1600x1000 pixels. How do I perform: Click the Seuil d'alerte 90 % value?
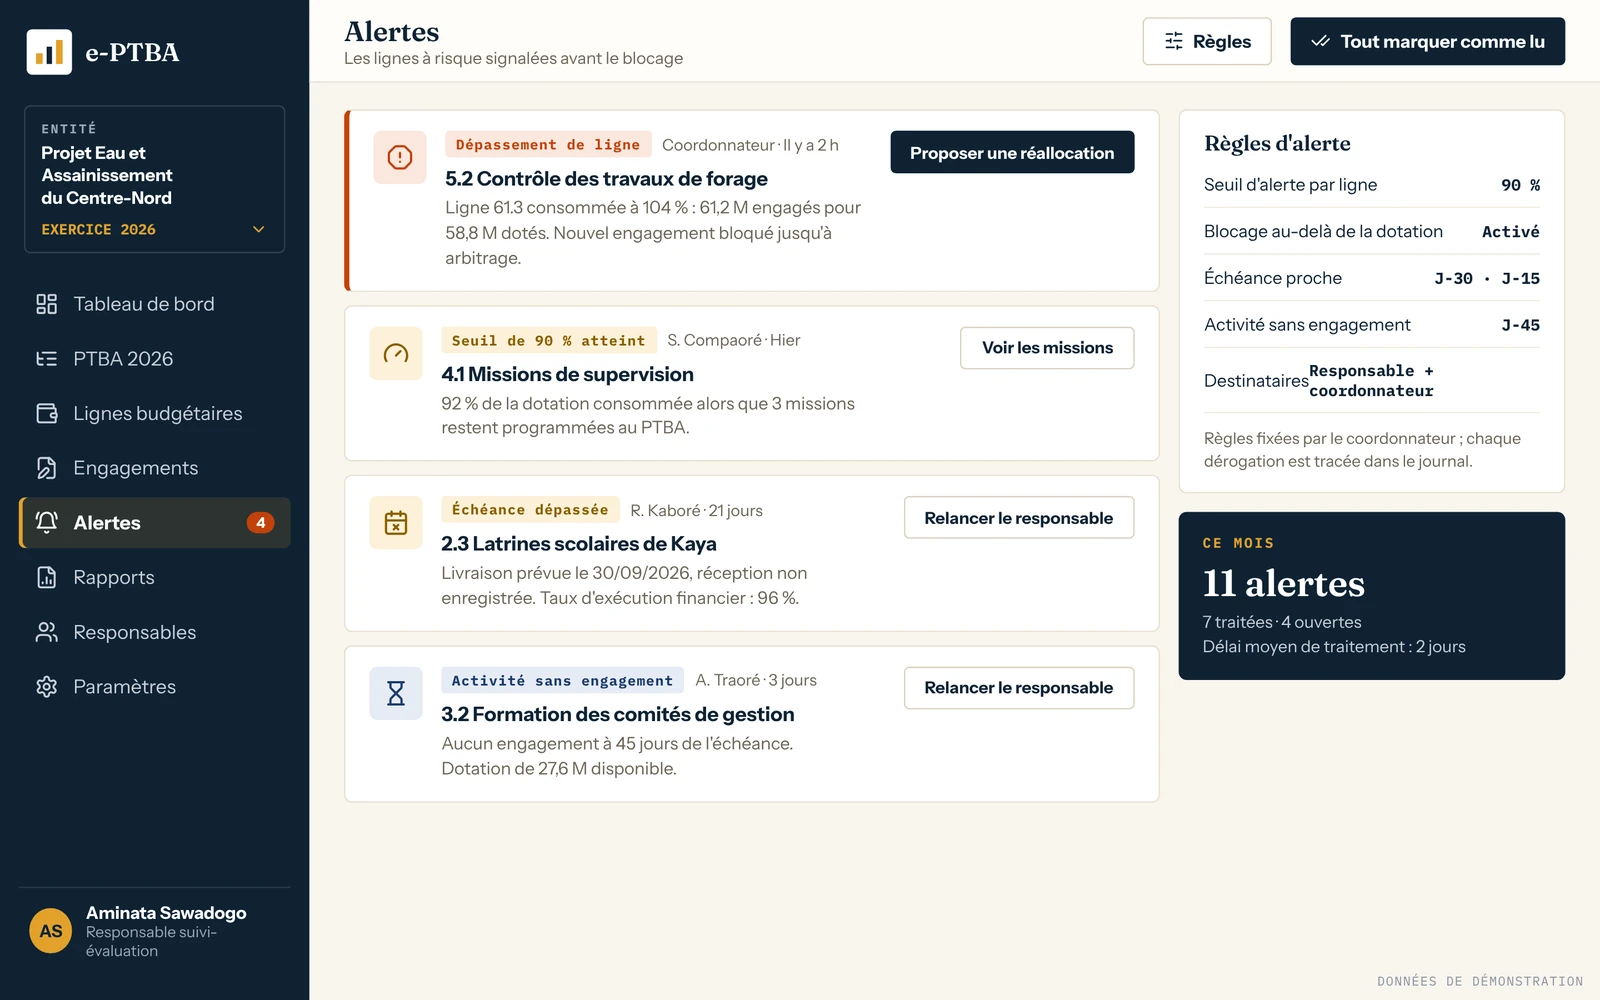click(x=1520, y=185)
